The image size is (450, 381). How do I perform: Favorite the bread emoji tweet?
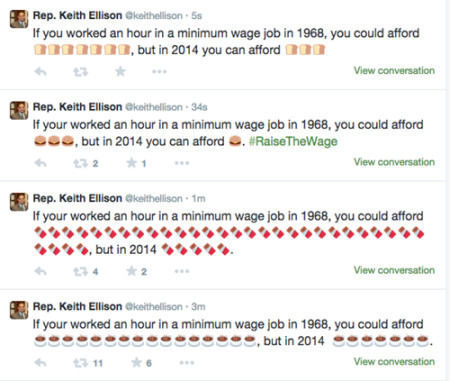pos(120,71)
